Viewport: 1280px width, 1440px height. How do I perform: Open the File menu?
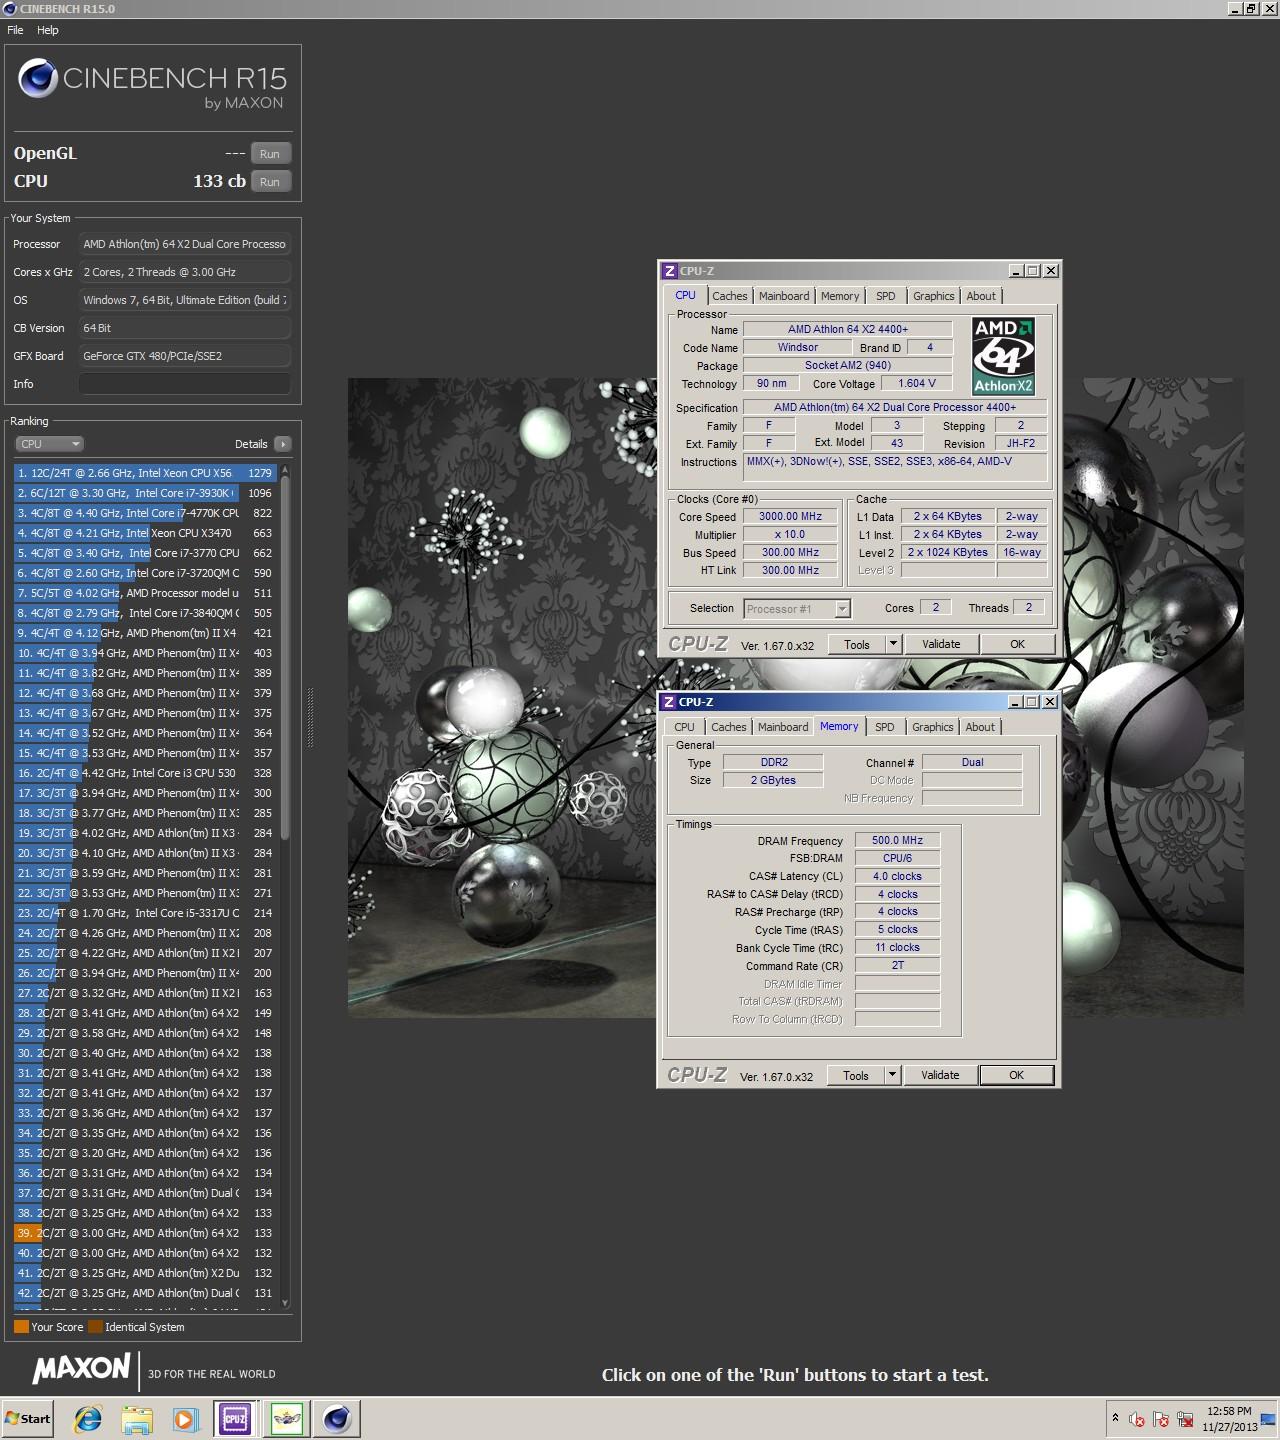15,30
